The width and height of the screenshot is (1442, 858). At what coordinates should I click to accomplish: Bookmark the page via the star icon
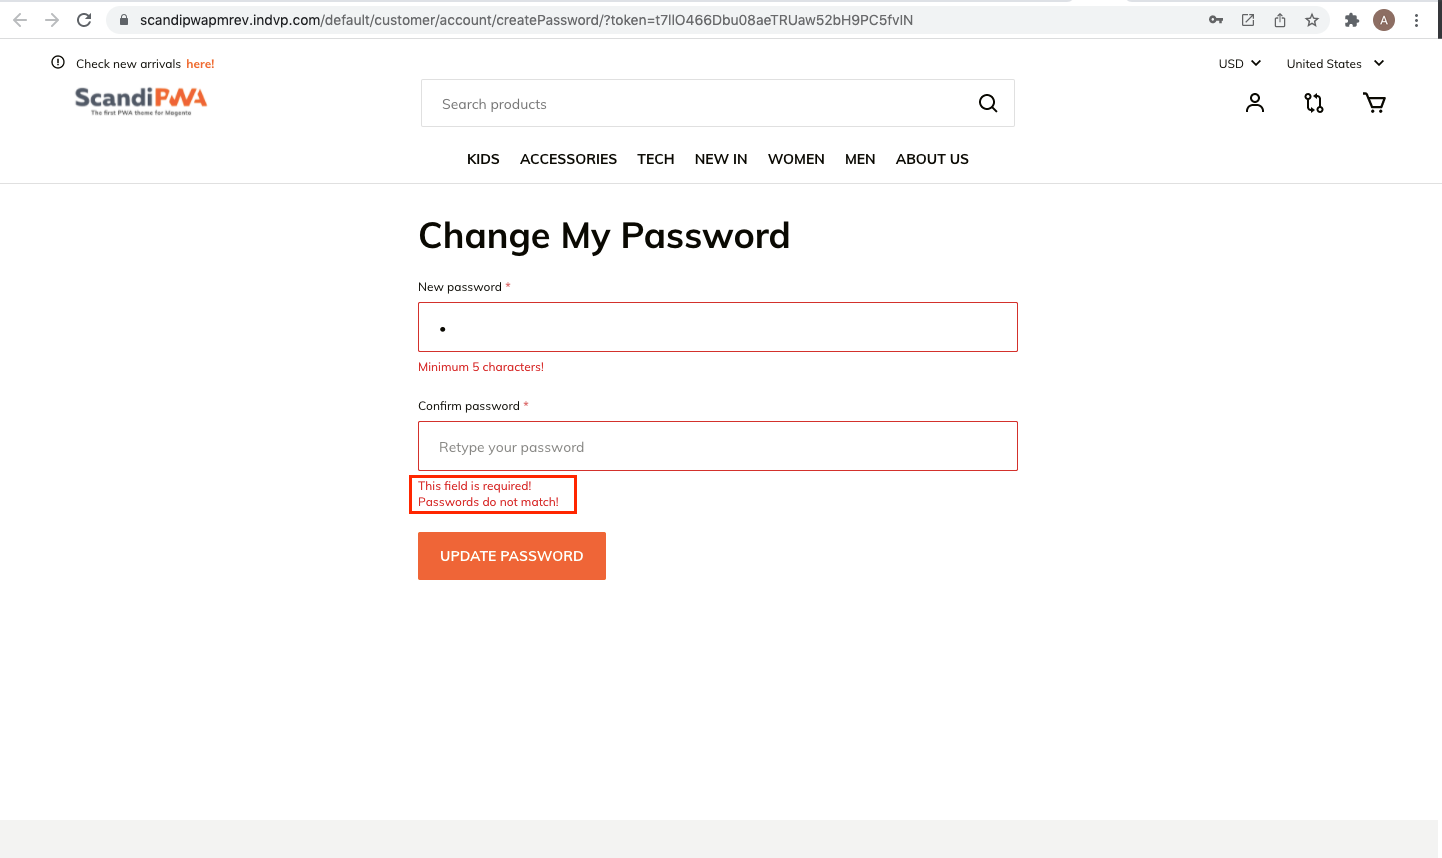pos(1311,20)
